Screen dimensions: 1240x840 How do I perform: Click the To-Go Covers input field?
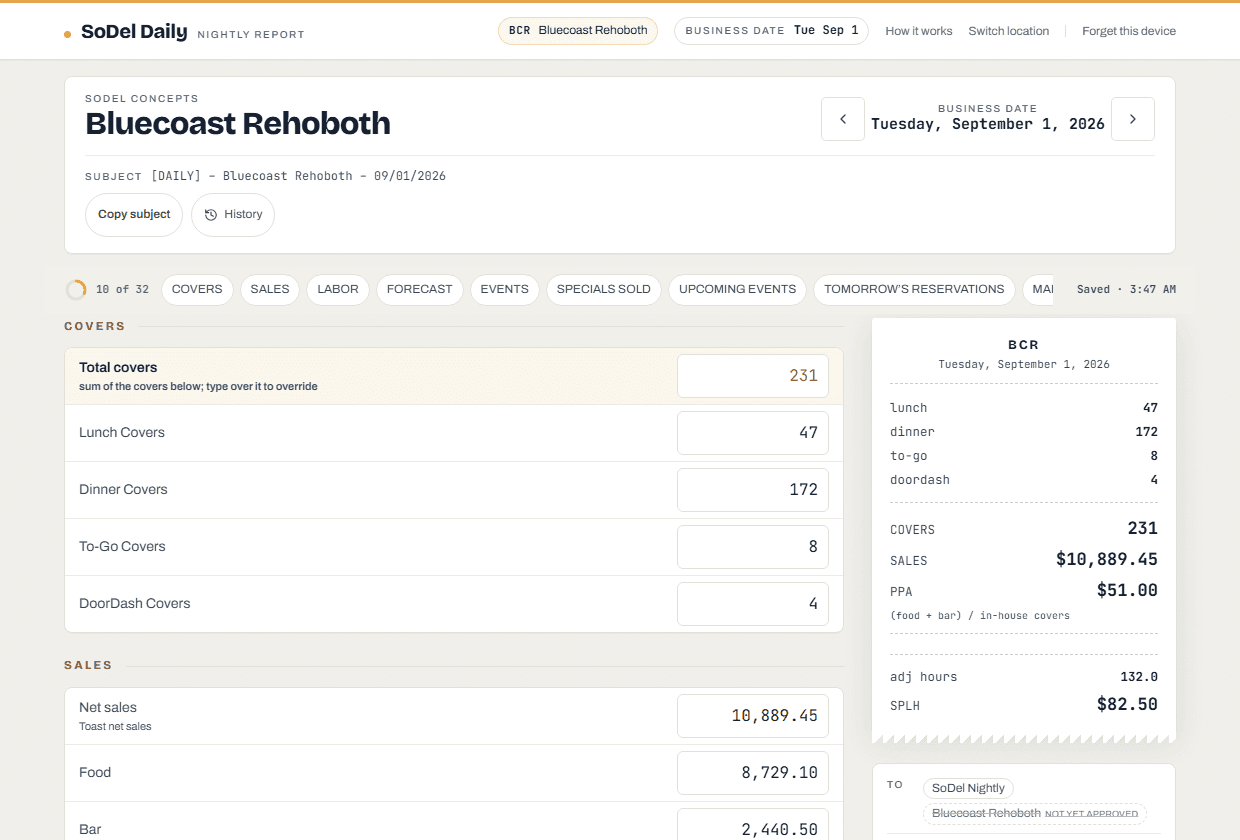[753, 547]
